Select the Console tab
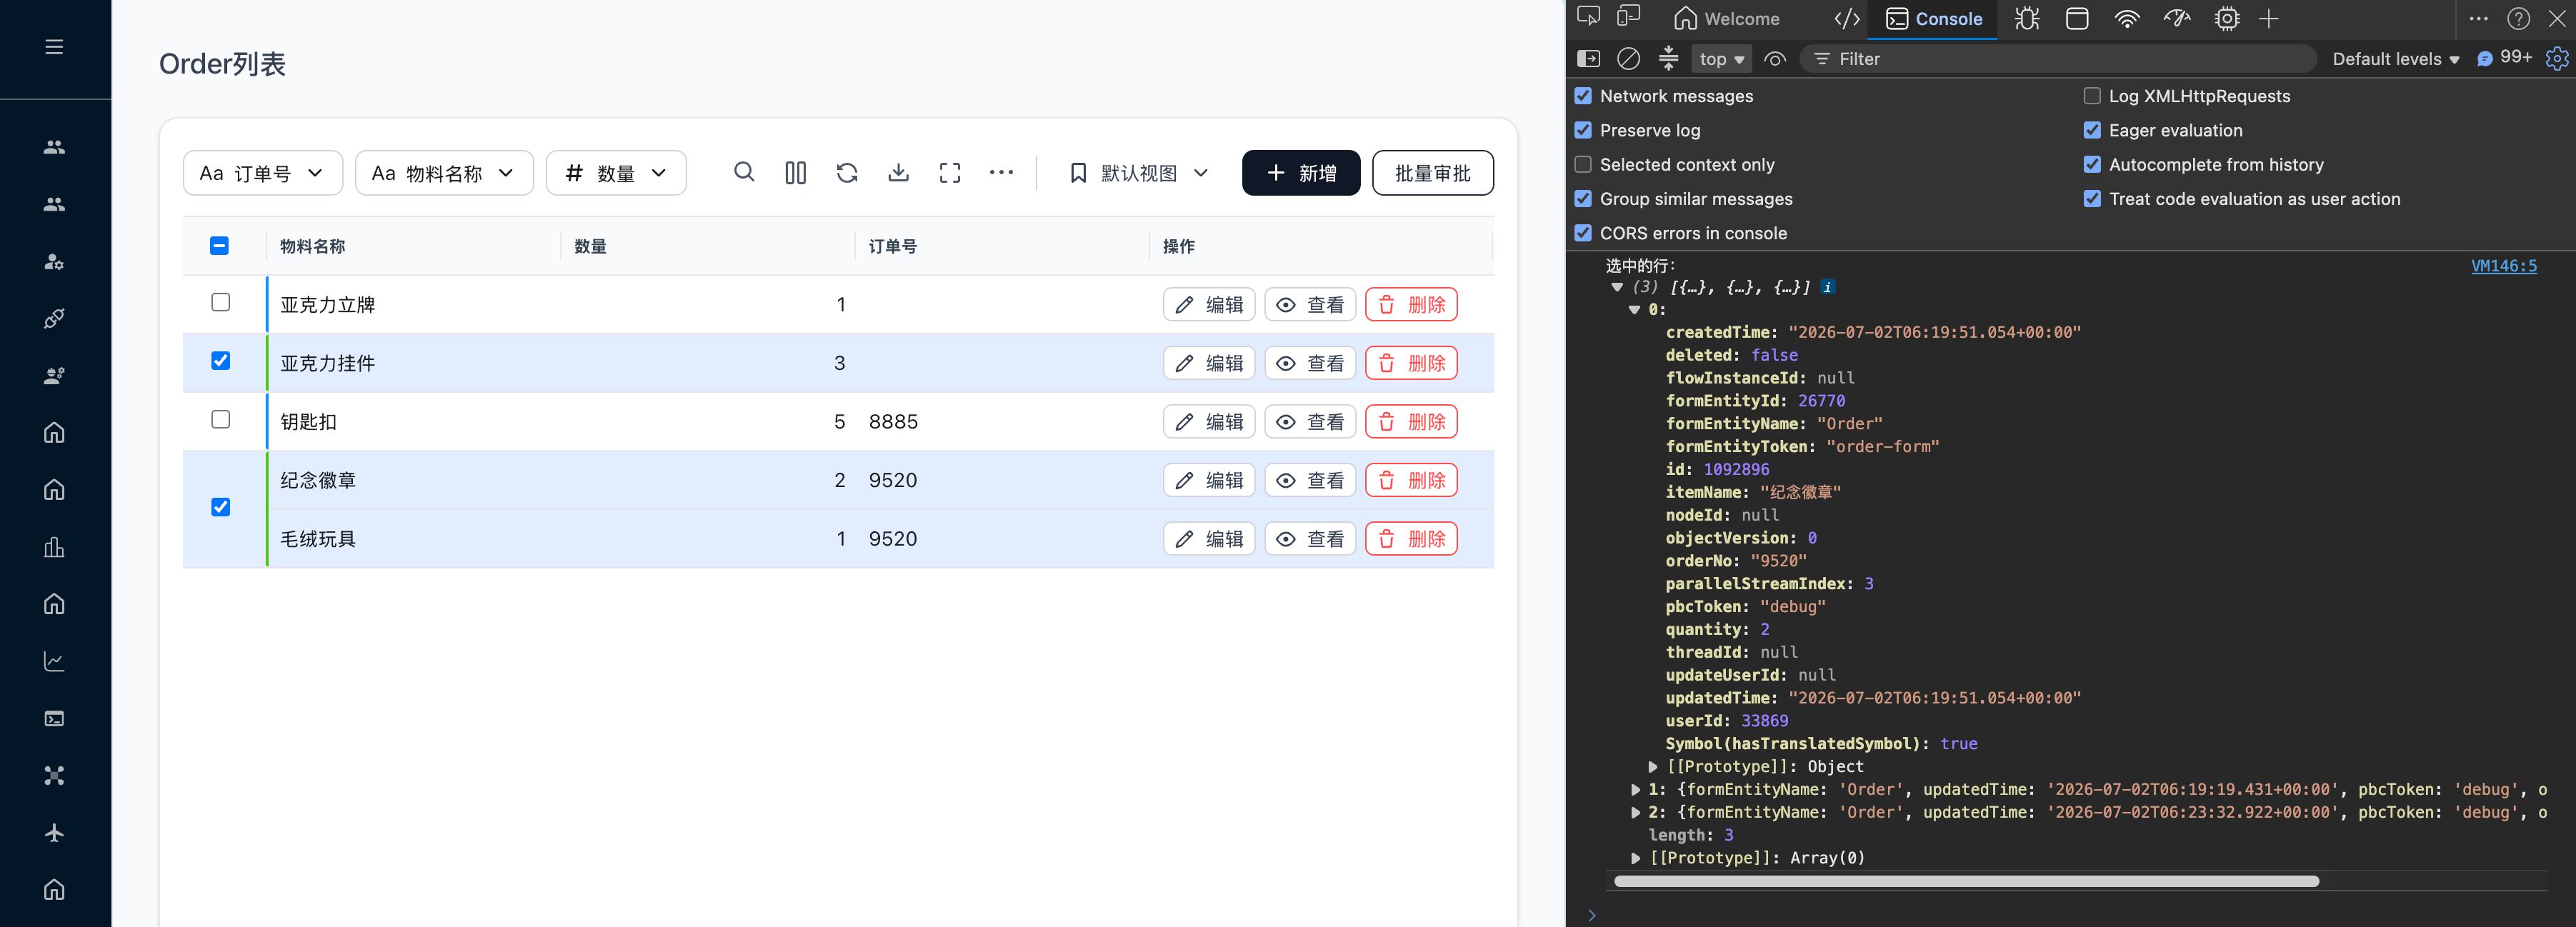Screen dimensions: 2576x927 [1934, 19]
